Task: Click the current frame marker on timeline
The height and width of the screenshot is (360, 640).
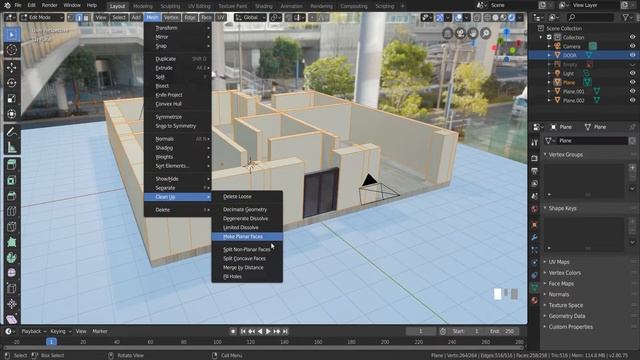Action: (51, 342)
